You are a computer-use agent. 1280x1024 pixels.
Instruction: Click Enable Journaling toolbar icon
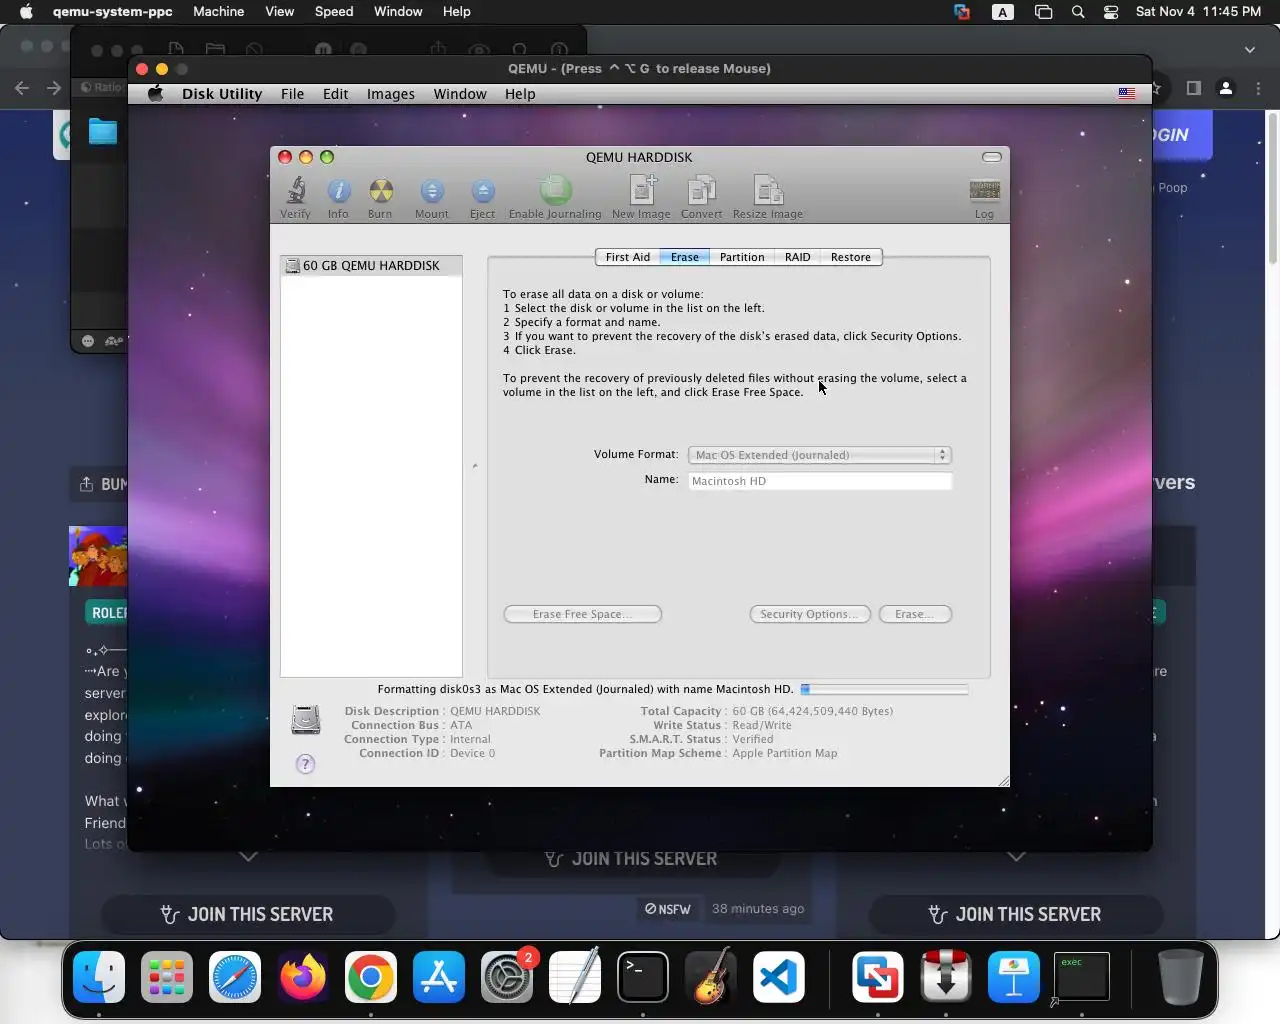pyautogui.click(x=555, y=197)
